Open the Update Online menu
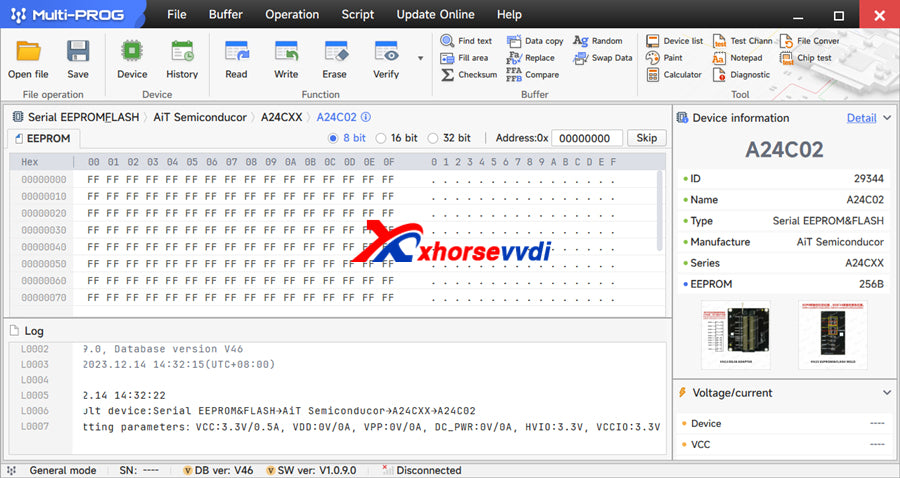Viewport: 900px width, 478px height. click(x=436, y=14)
